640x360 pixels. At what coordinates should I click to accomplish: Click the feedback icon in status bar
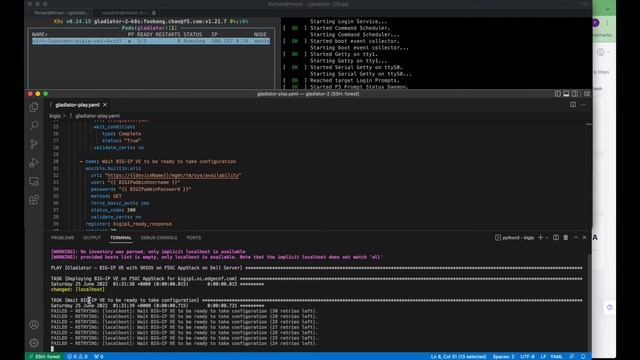(x=572, y=357)
